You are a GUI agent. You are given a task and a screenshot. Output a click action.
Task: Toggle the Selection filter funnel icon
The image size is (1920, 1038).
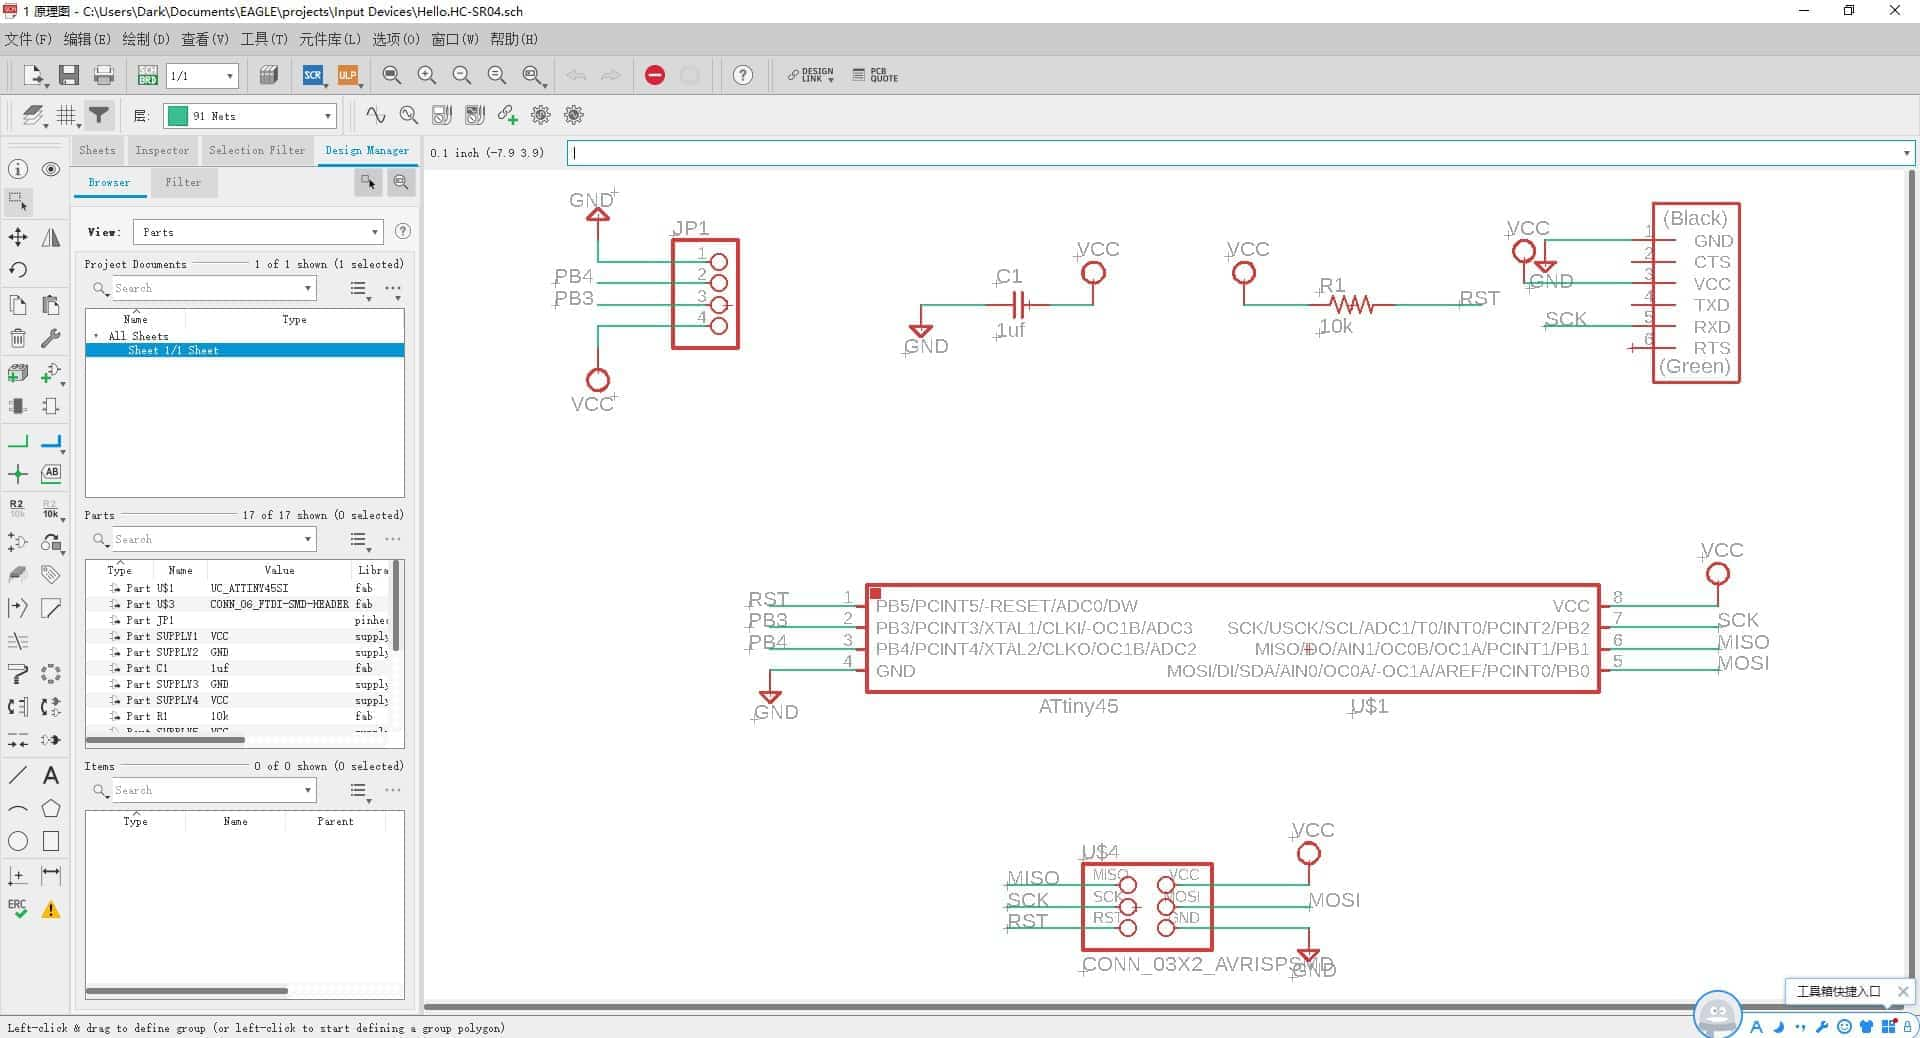point(99,116)
